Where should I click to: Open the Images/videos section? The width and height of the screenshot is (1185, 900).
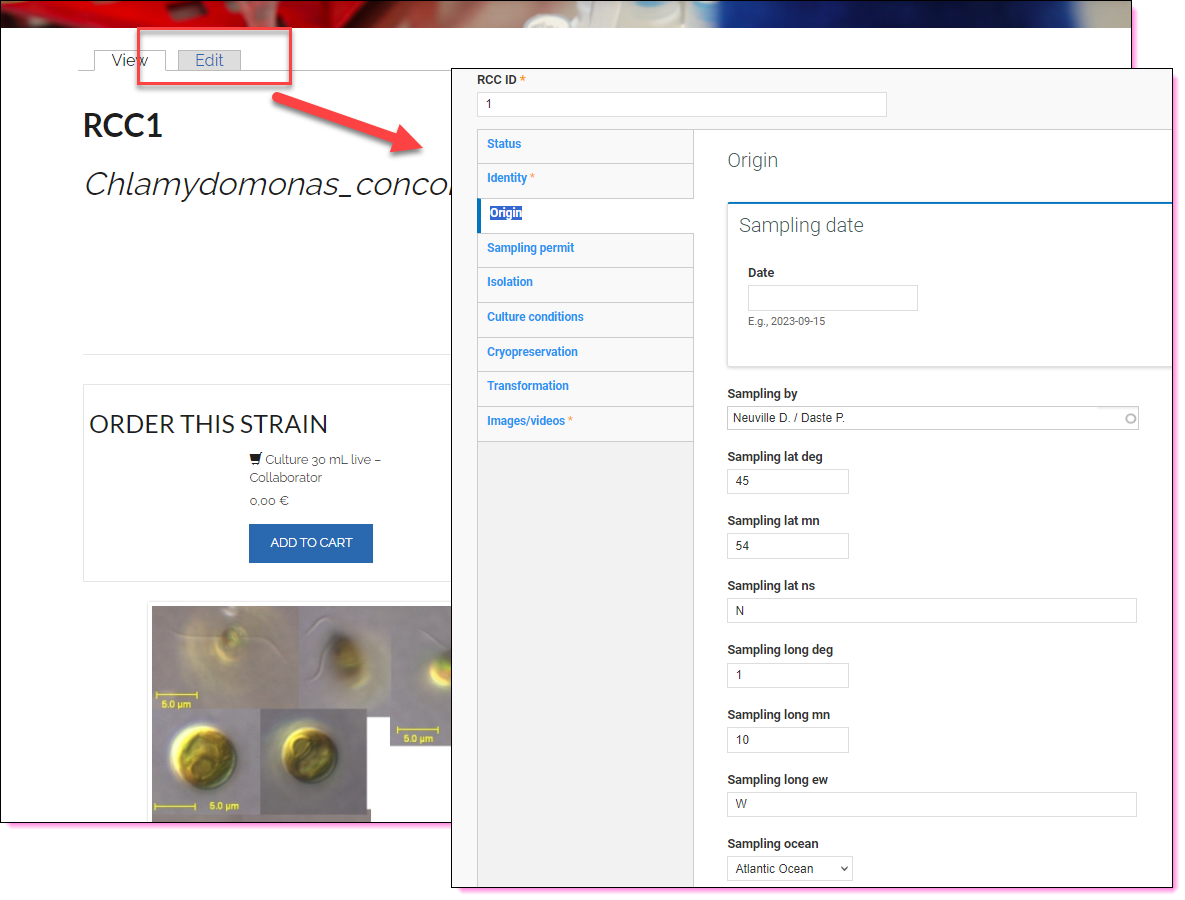coord(526,421)
